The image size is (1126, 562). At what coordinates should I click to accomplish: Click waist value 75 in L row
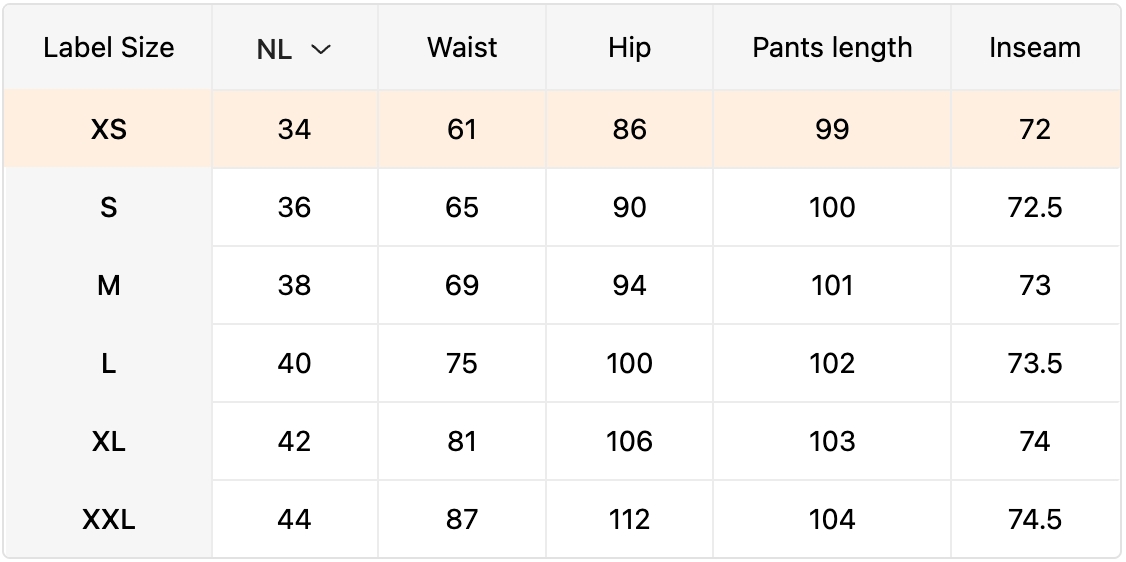click(462, 364)
